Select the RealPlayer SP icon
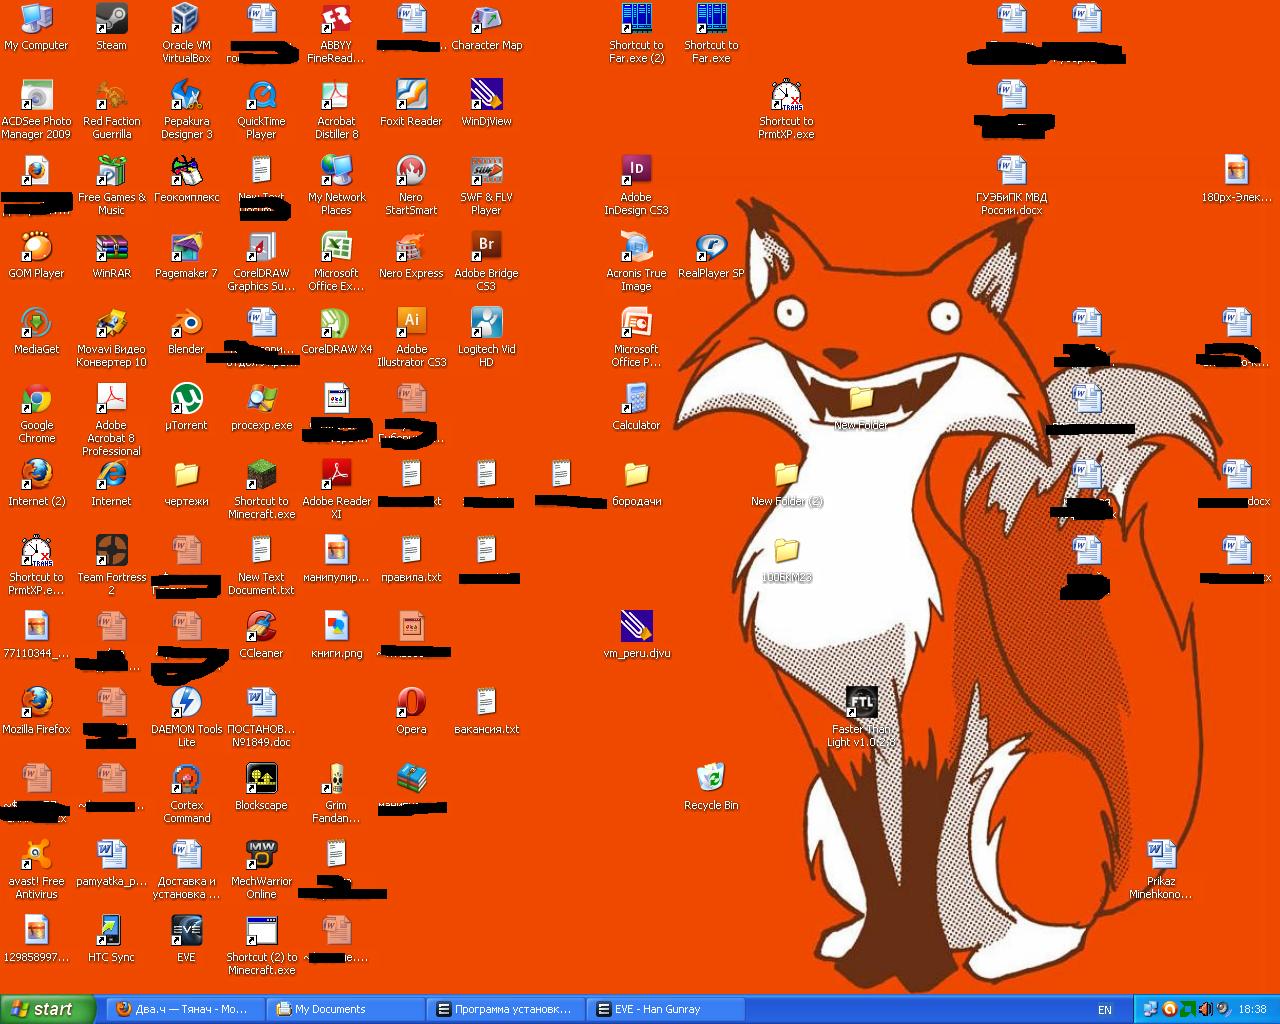The height and width of the screenshot is (1024, 1280). 711,256
